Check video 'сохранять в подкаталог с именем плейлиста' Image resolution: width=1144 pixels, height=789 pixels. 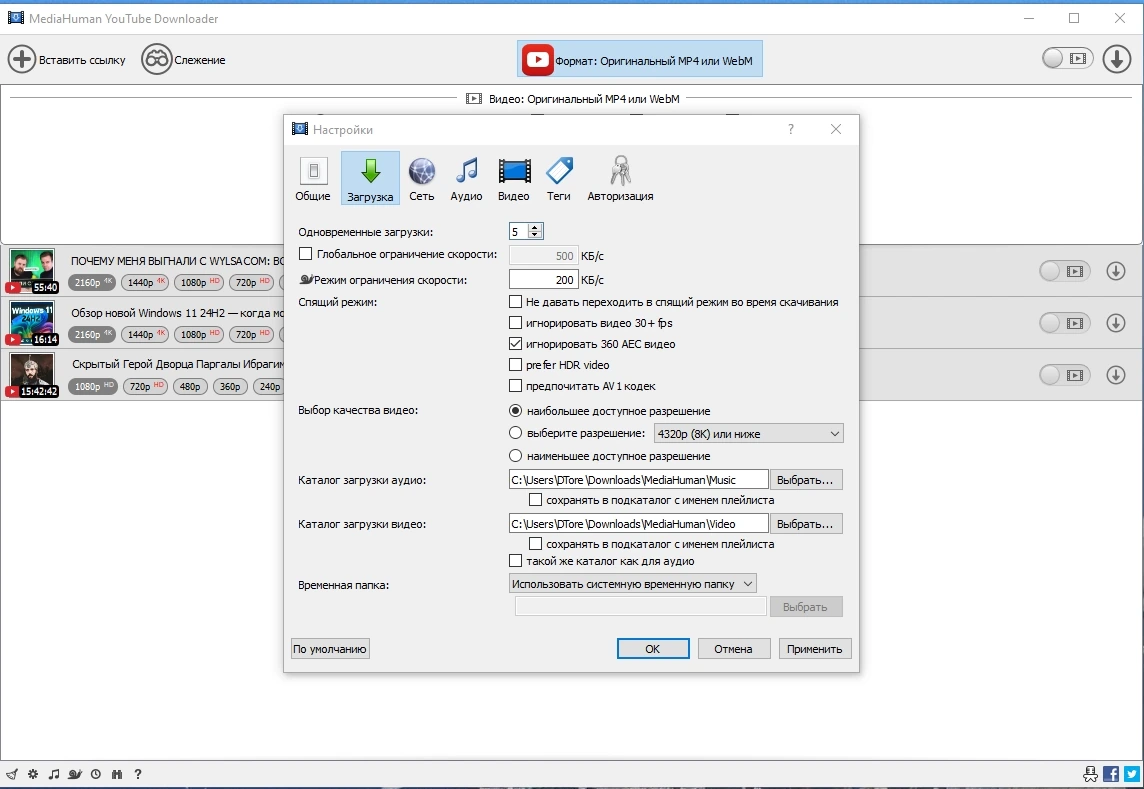point(536,544)
